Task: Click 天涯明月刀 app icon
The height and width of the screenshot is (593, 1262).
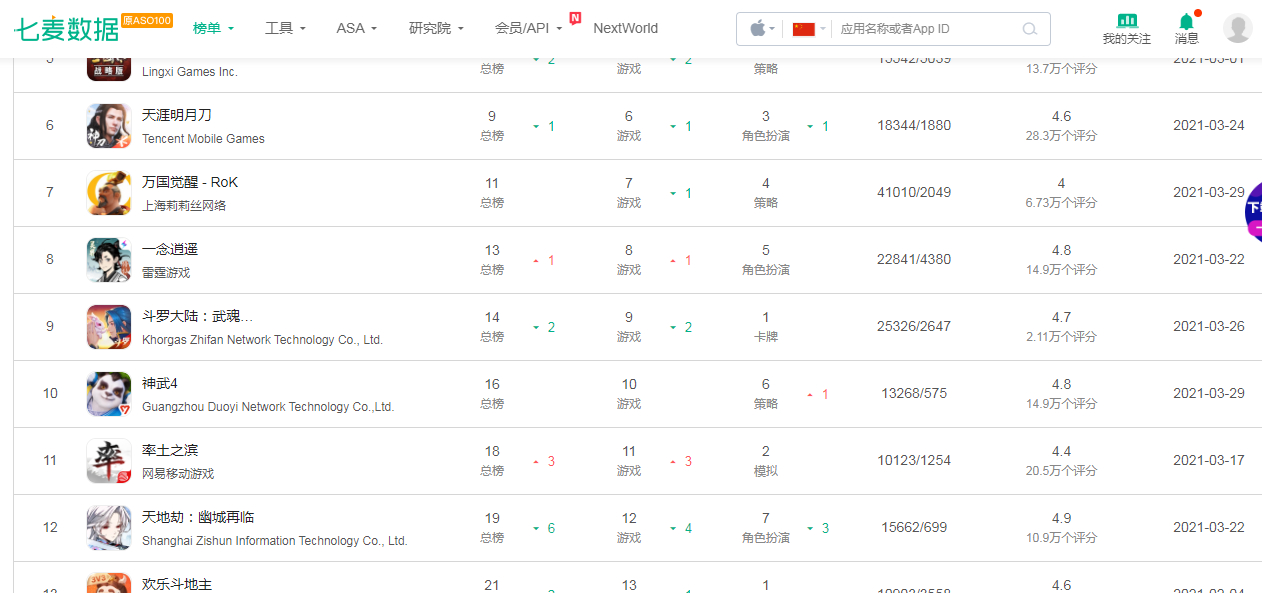Action: [x=109, y=126]
